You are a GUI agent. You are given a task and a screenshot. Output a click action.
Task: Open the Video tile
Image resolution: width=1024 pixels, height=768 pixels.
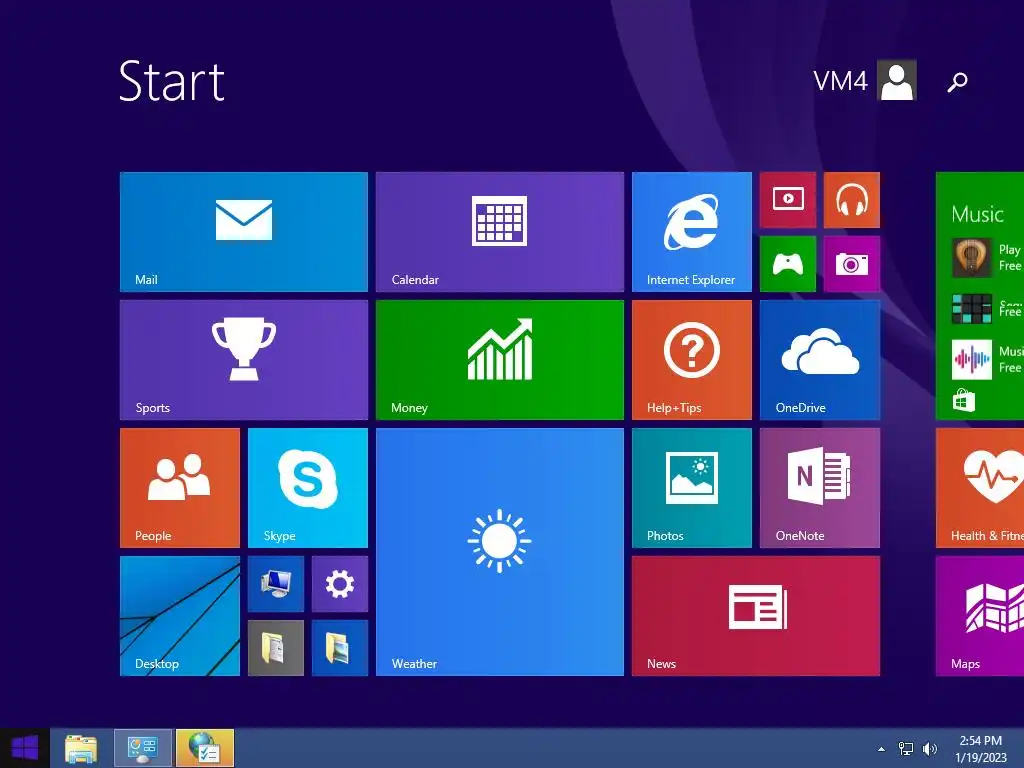(788, 200)
